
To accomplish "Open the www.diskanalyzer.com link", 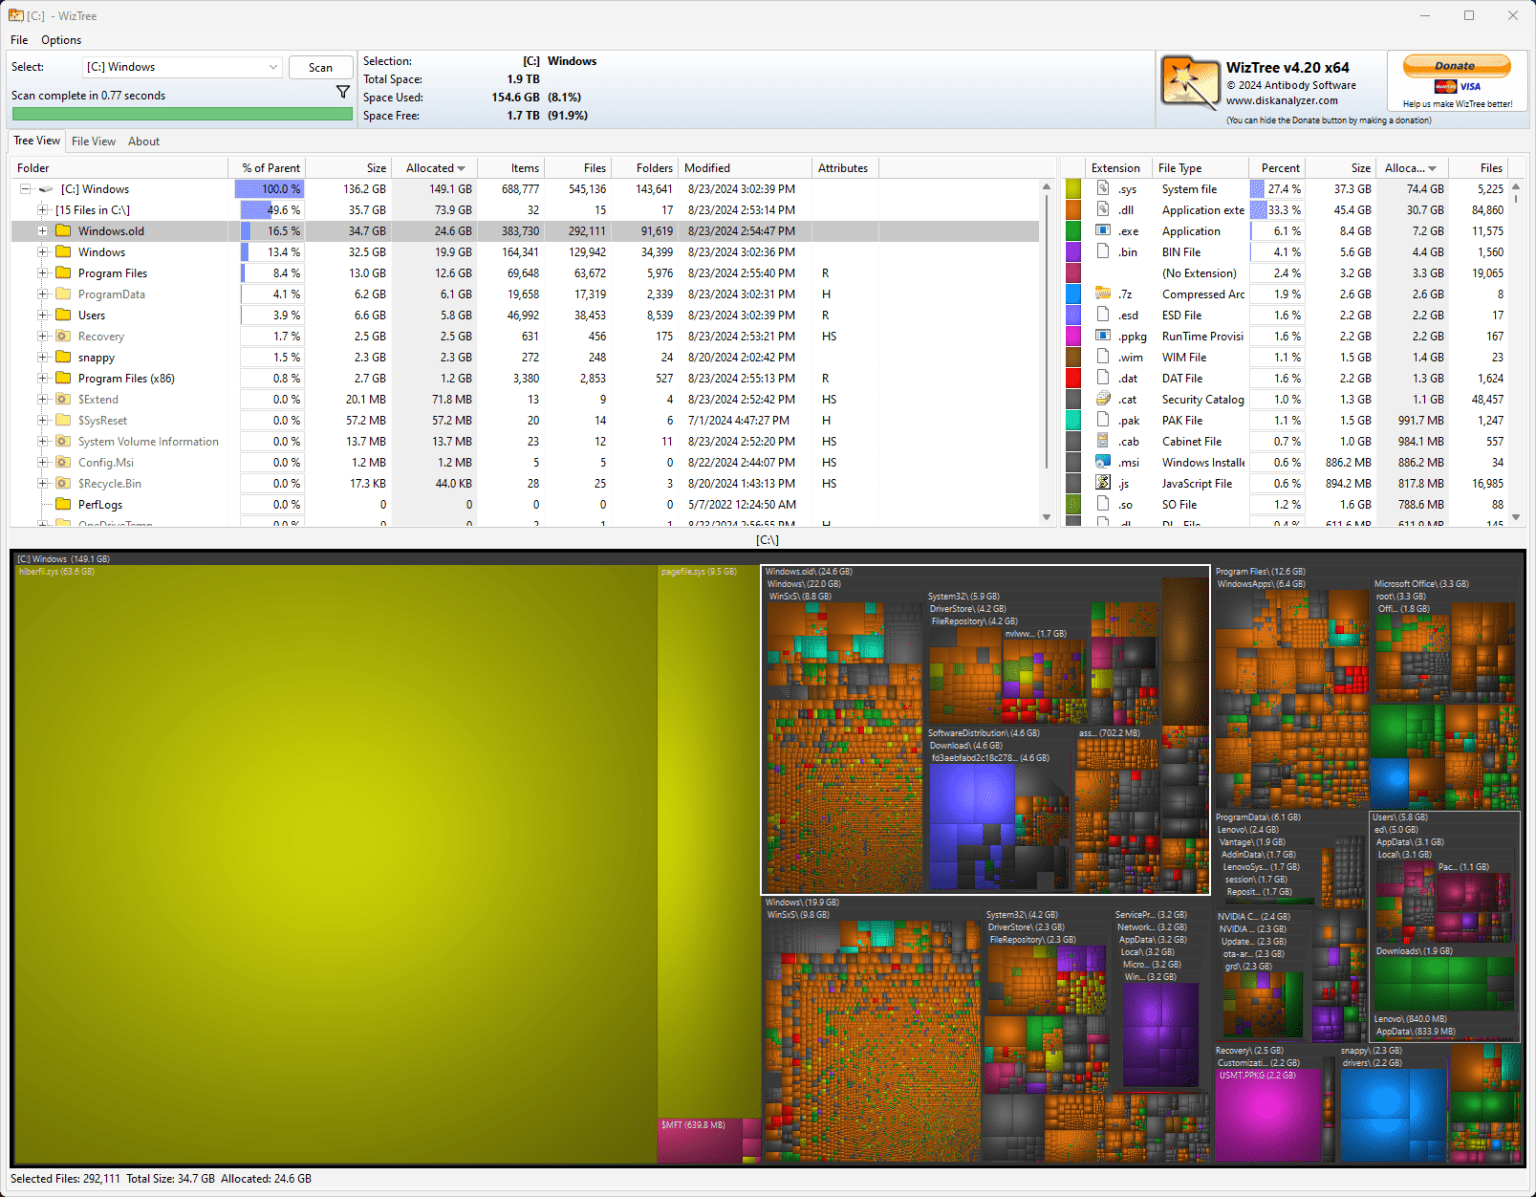I will point(1283,100).
